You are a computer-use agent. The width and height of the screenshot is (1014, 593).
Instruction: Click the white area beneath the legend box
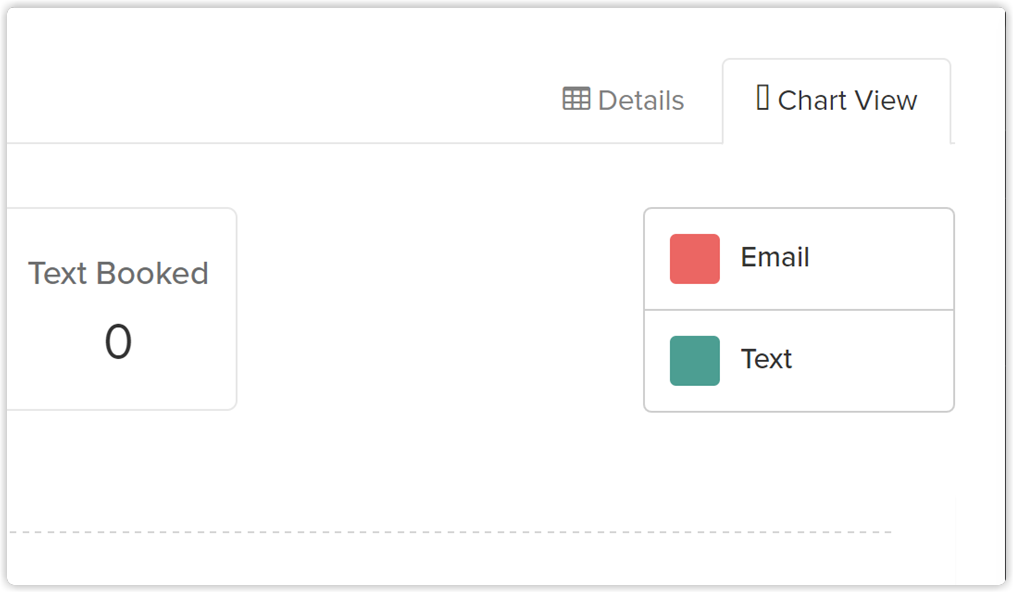pos(799,466)
